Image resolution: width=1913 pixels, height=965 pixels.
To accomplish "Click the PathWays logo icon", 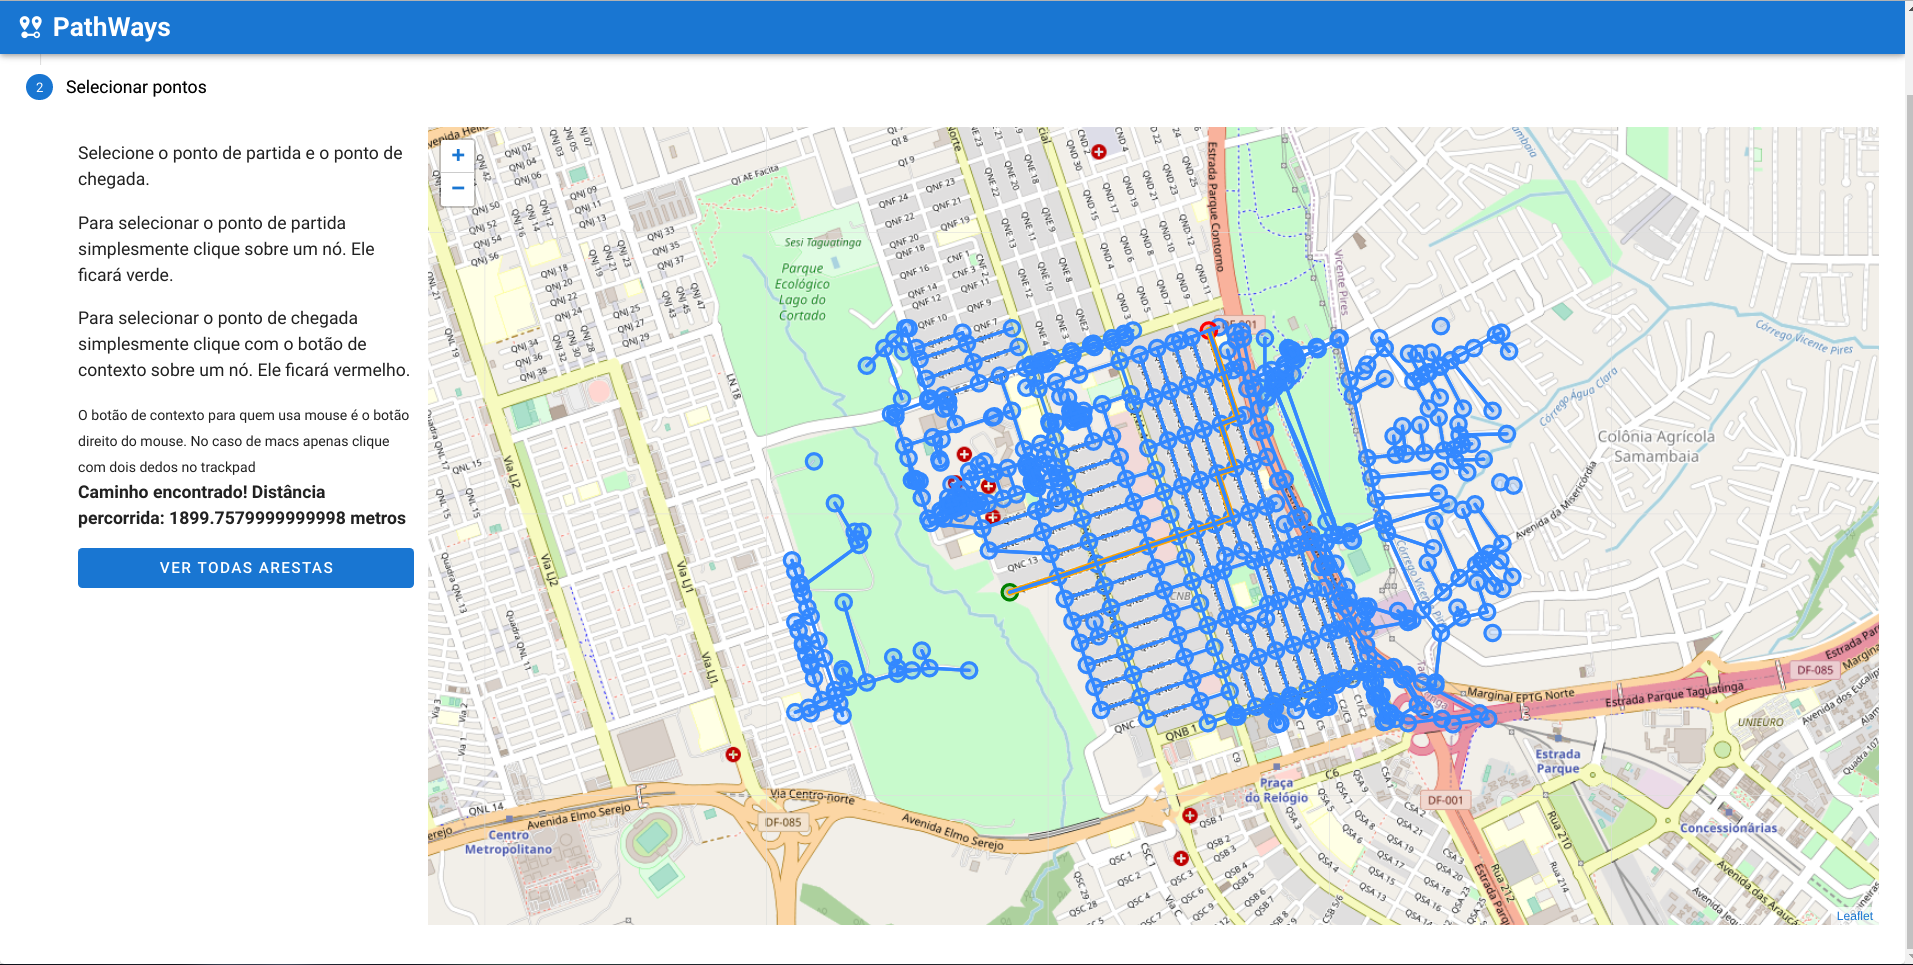I will click(31, 27).
